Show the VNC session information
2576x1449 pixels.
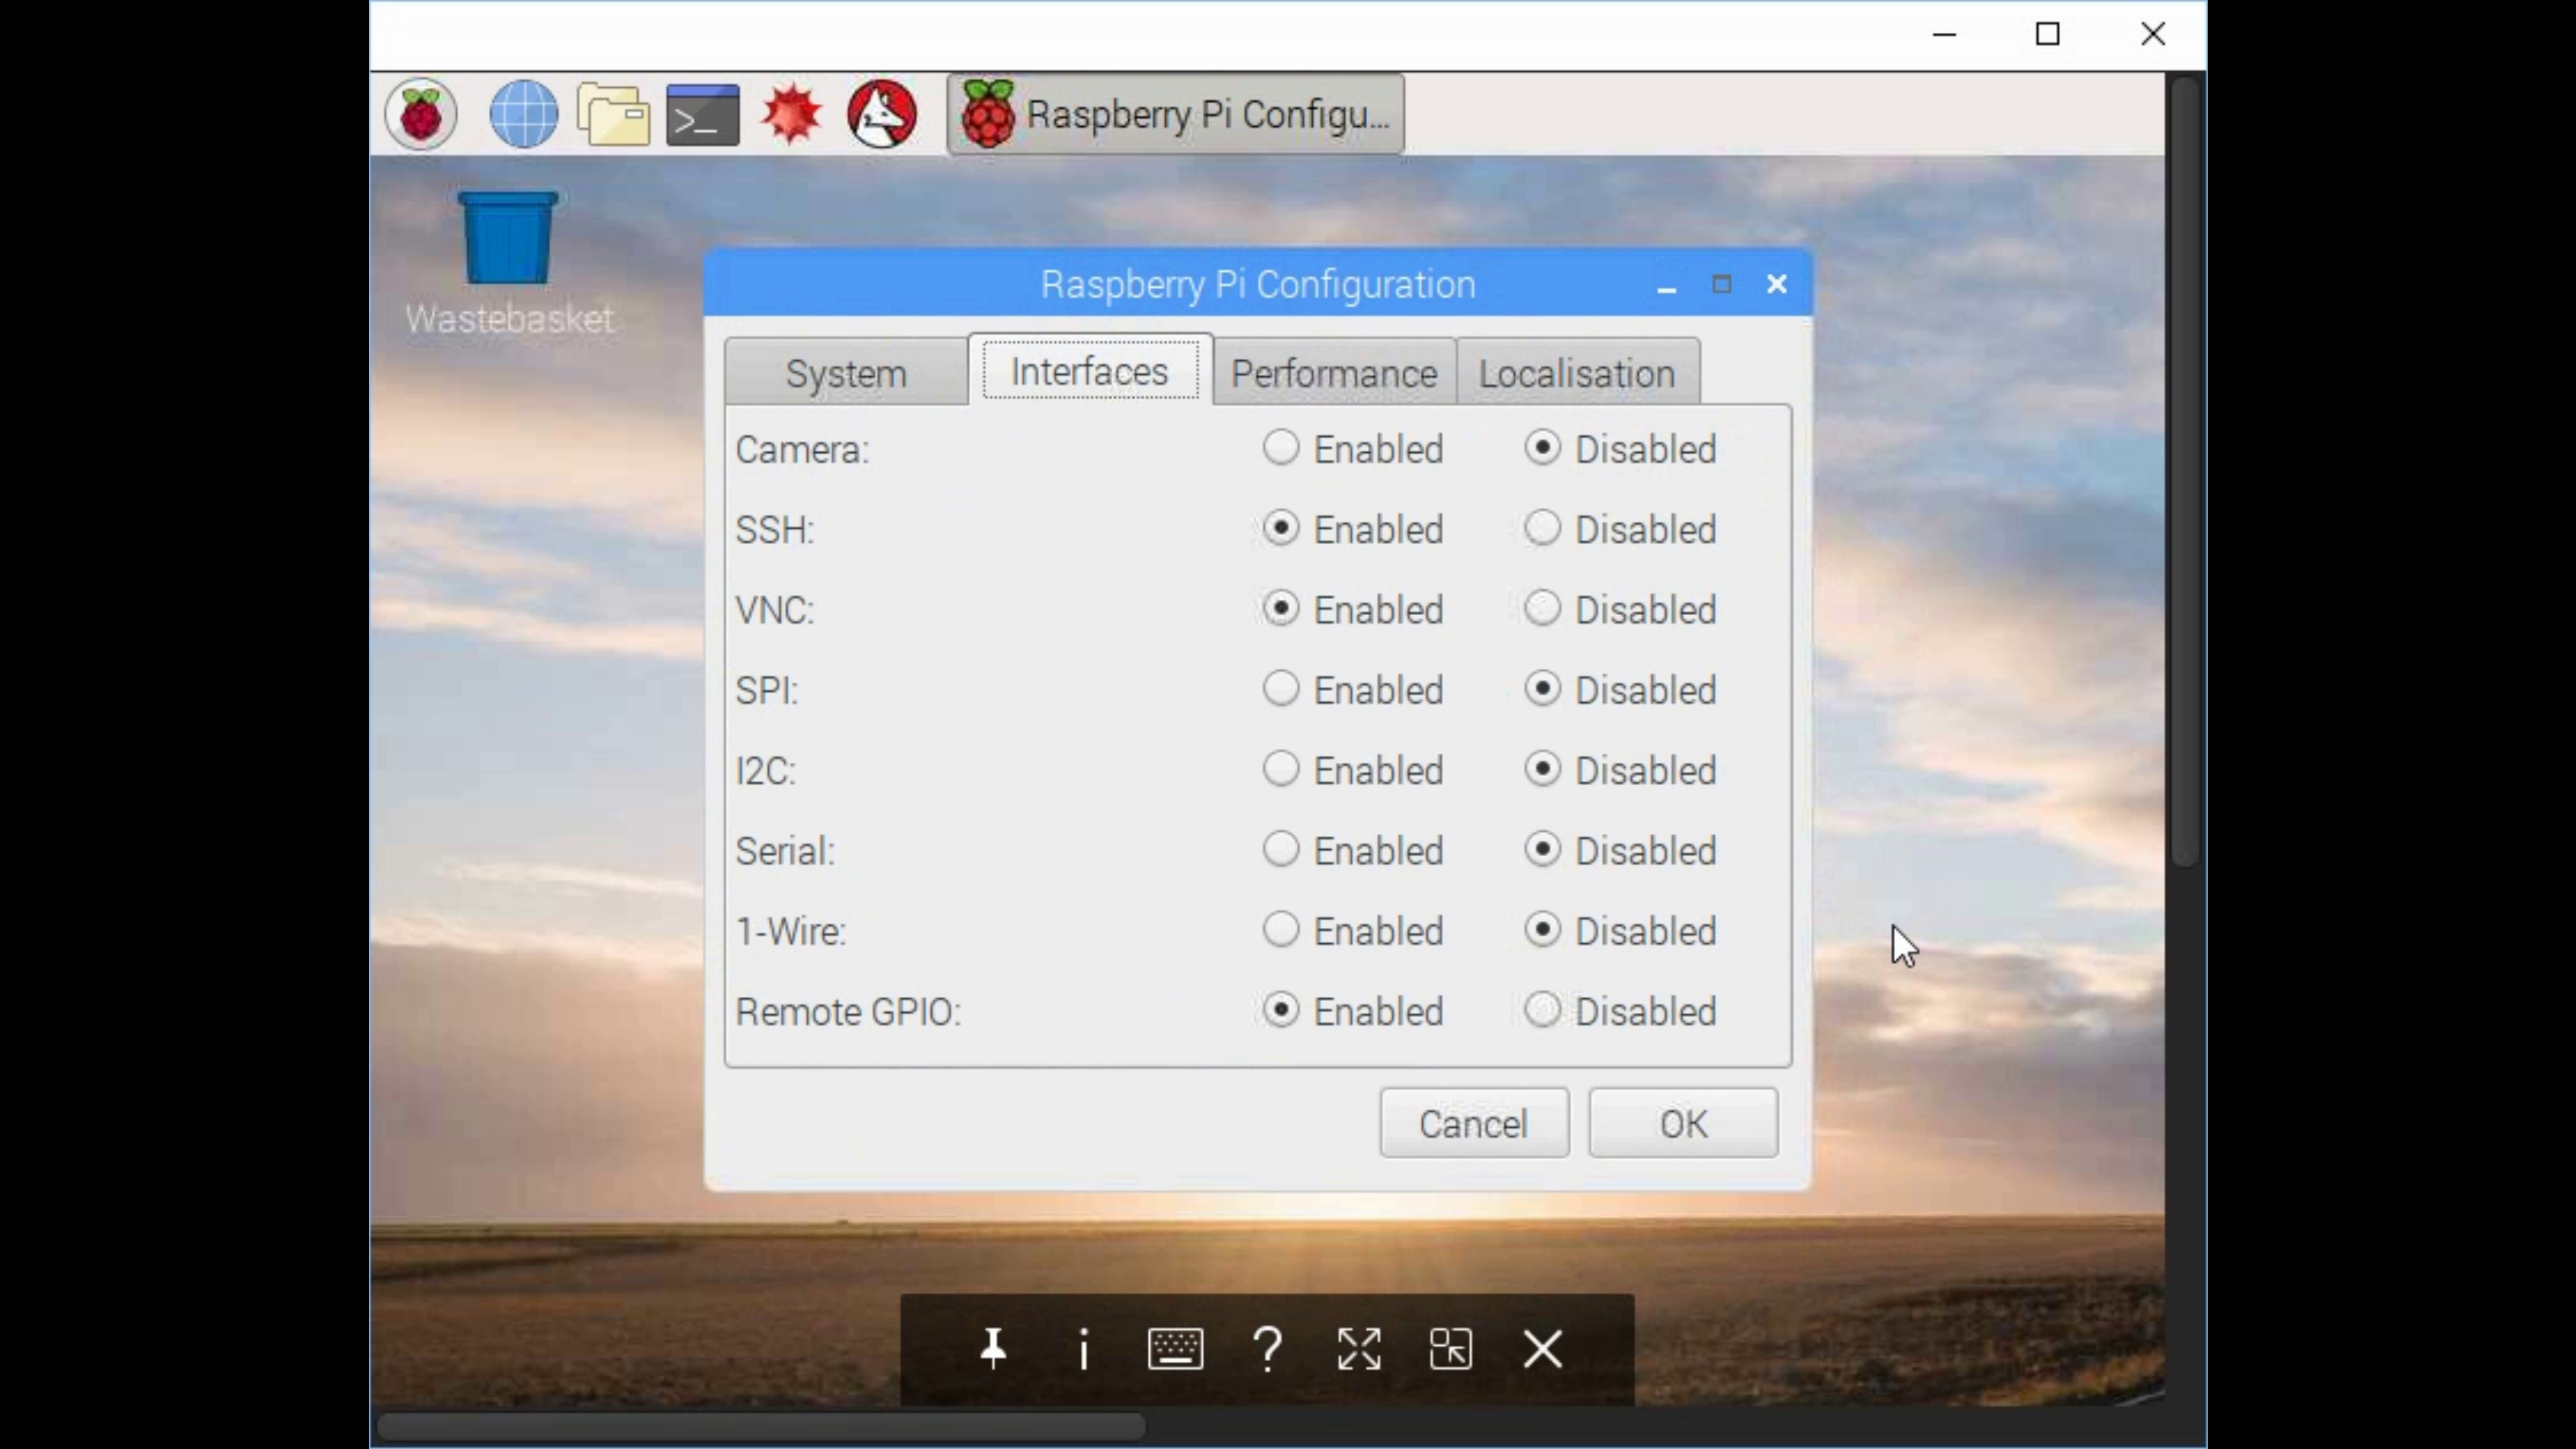coord(1084,1349)
